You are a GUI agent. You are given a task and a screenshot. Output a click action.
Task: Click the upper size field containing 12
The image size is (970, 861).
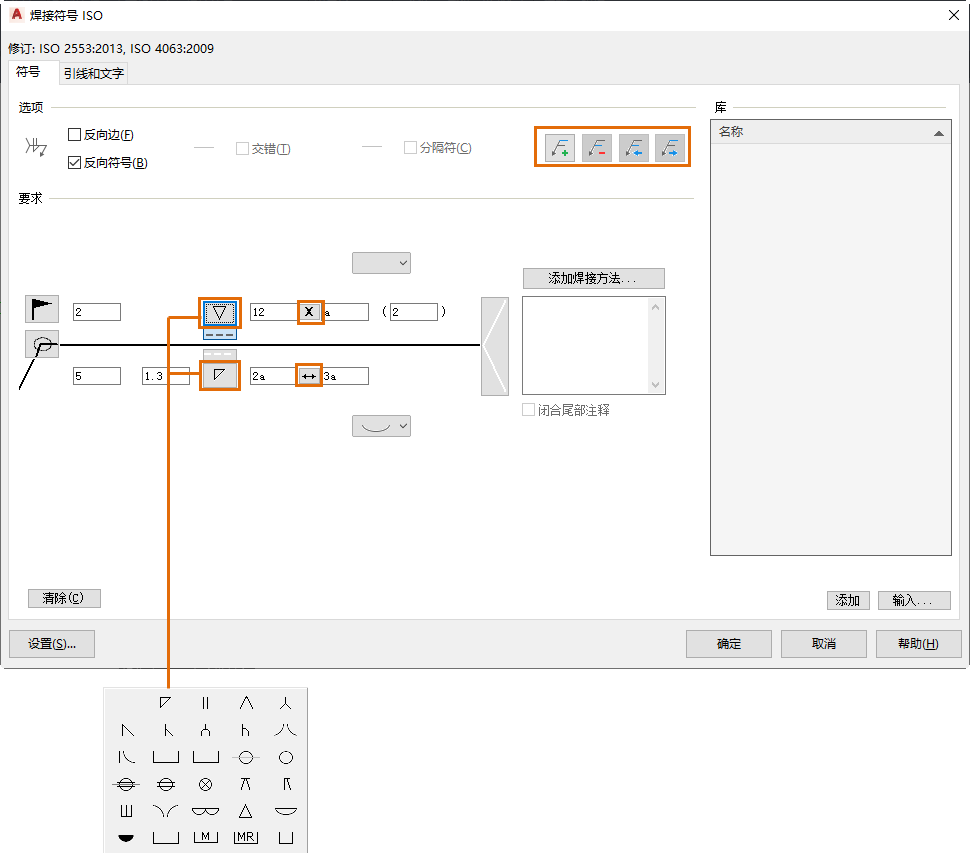pos(275,312)
